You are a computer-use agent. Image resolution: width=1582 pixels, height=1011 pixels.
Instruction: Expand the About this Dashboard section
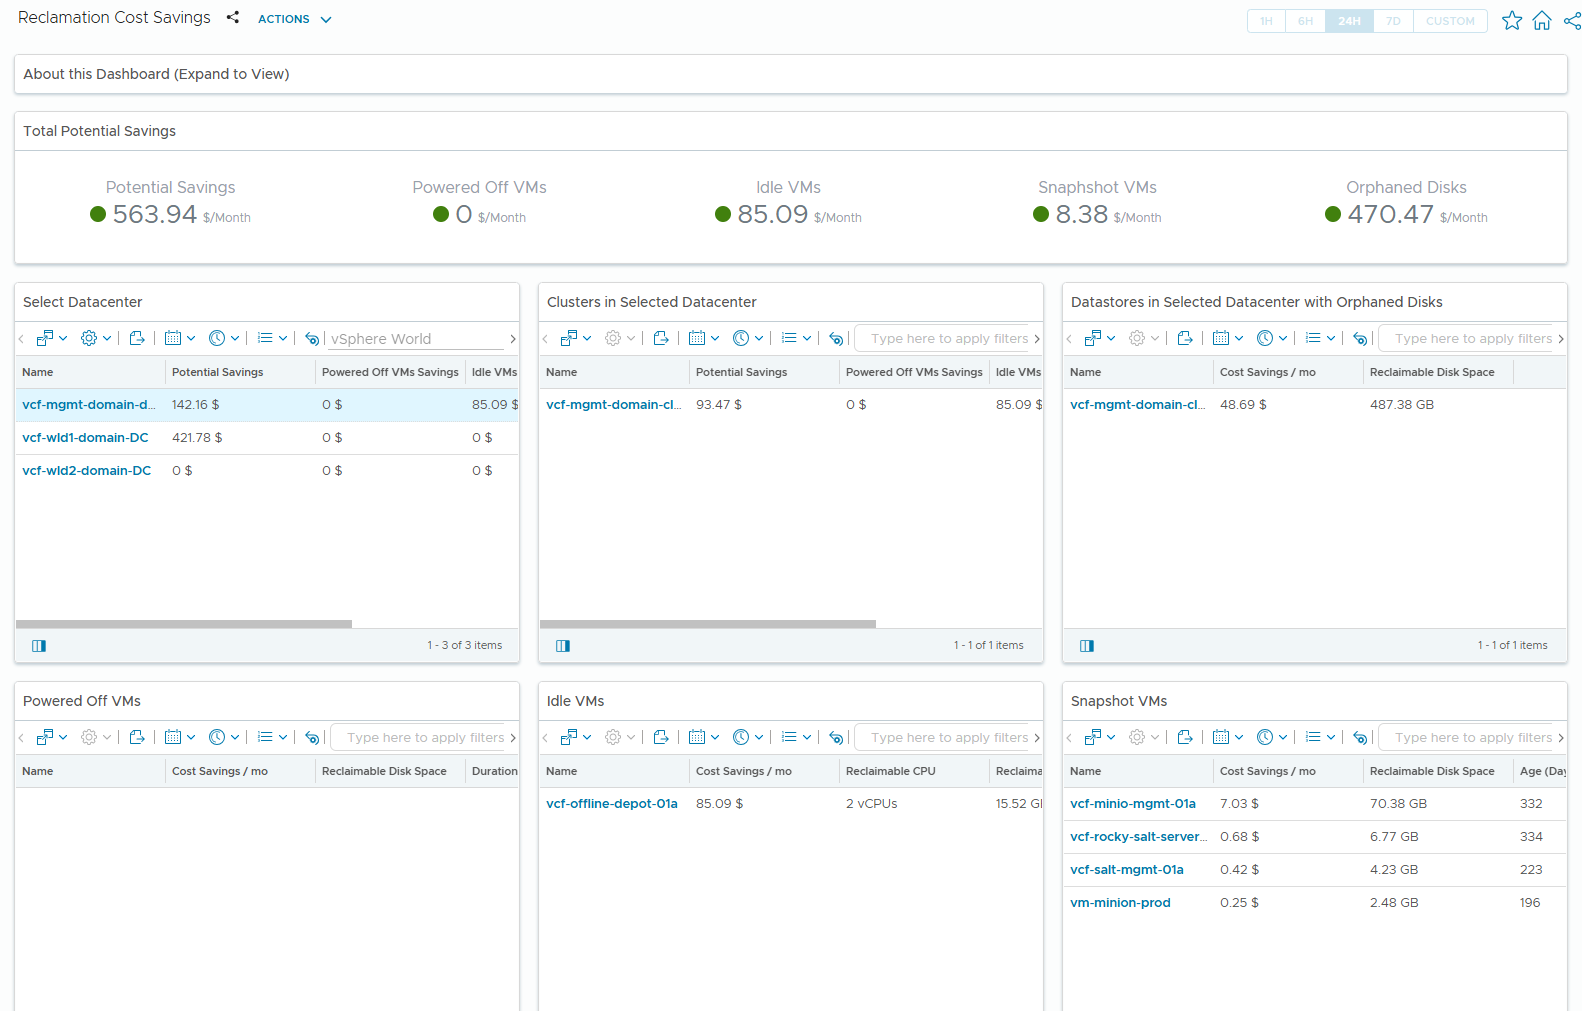790,74
